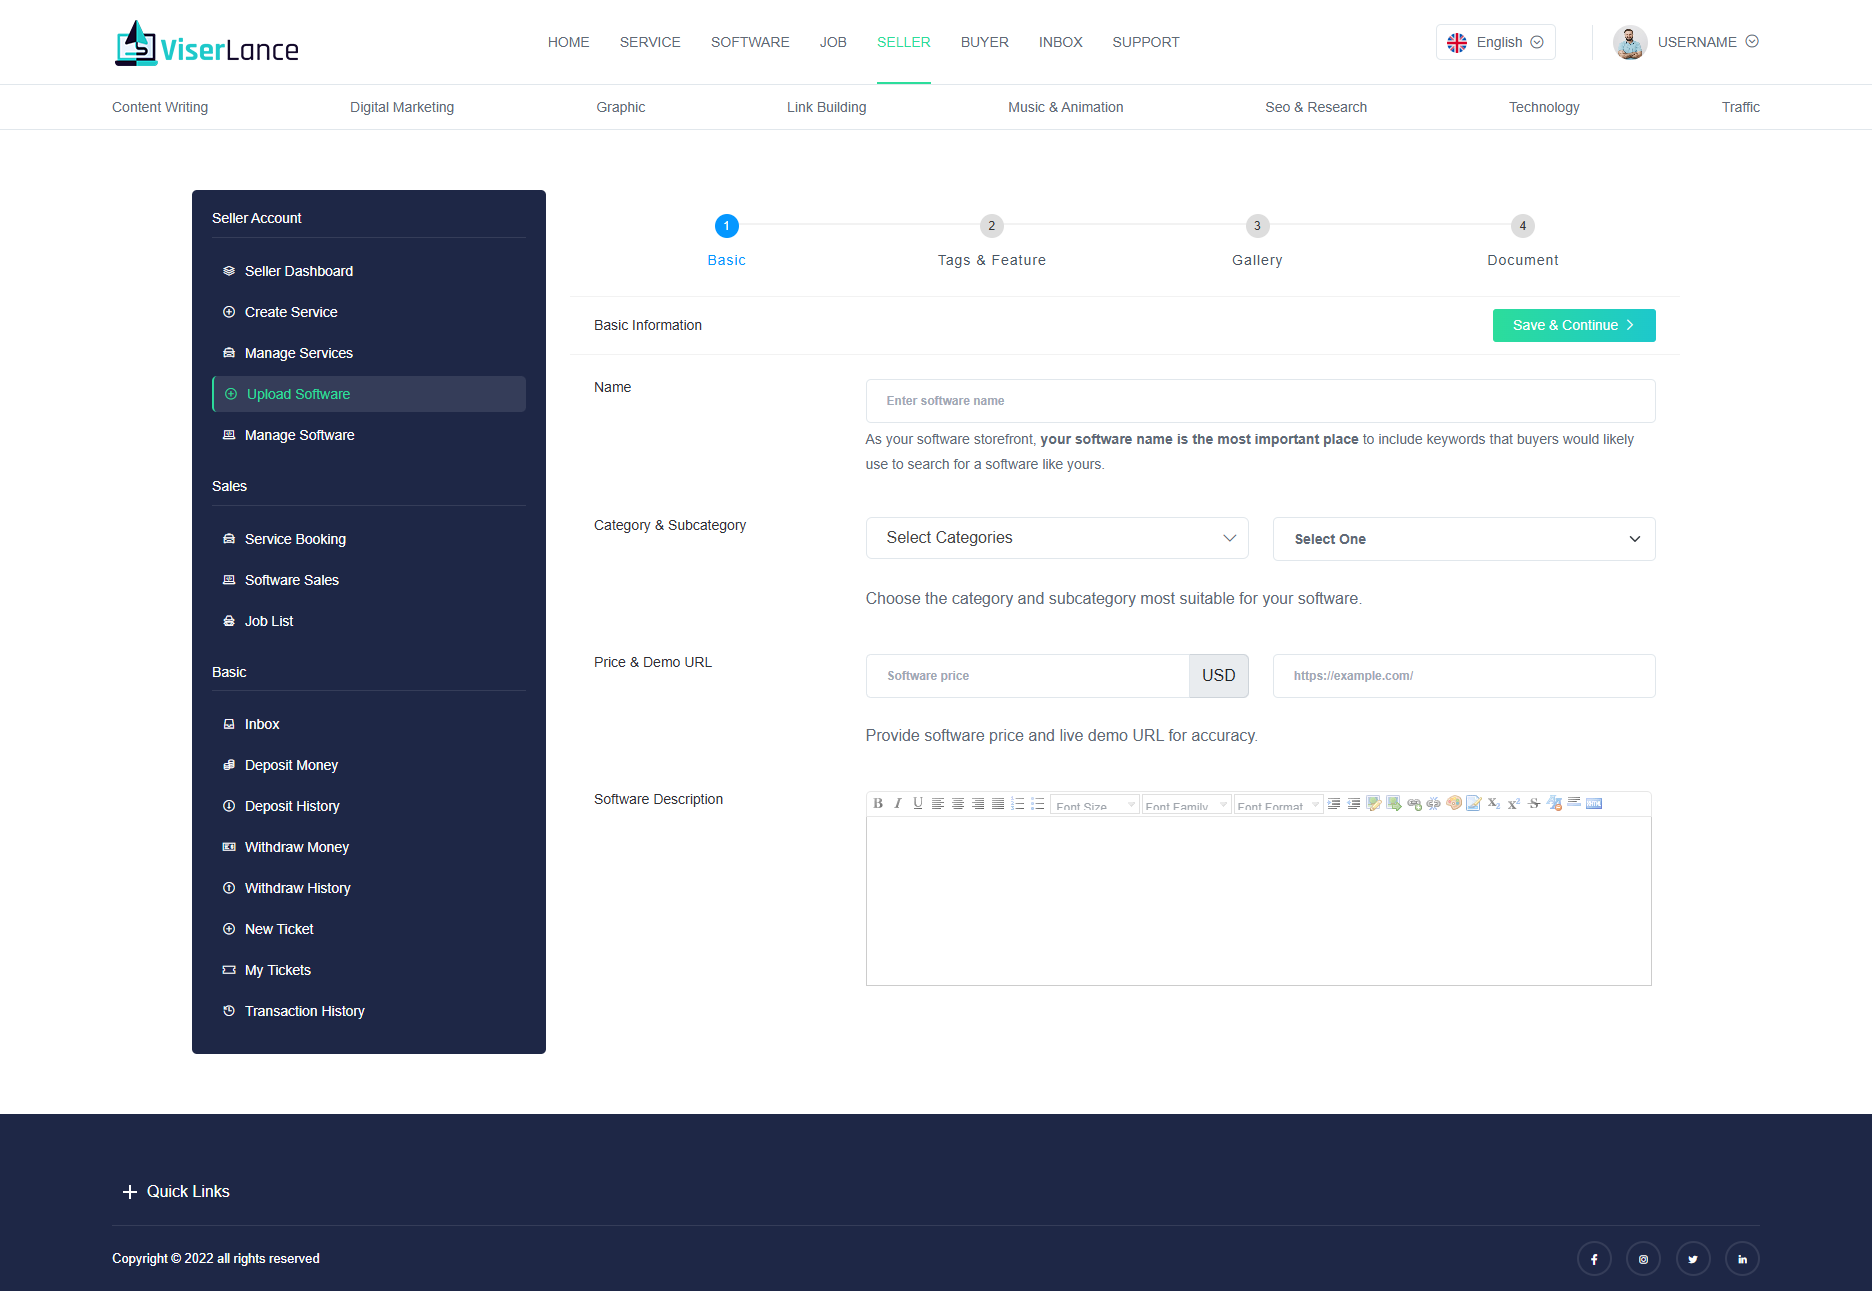This screenshot has height=1291, width=1872.
Task: Apply strikethrough formatting
Action: click(1534, 803)
